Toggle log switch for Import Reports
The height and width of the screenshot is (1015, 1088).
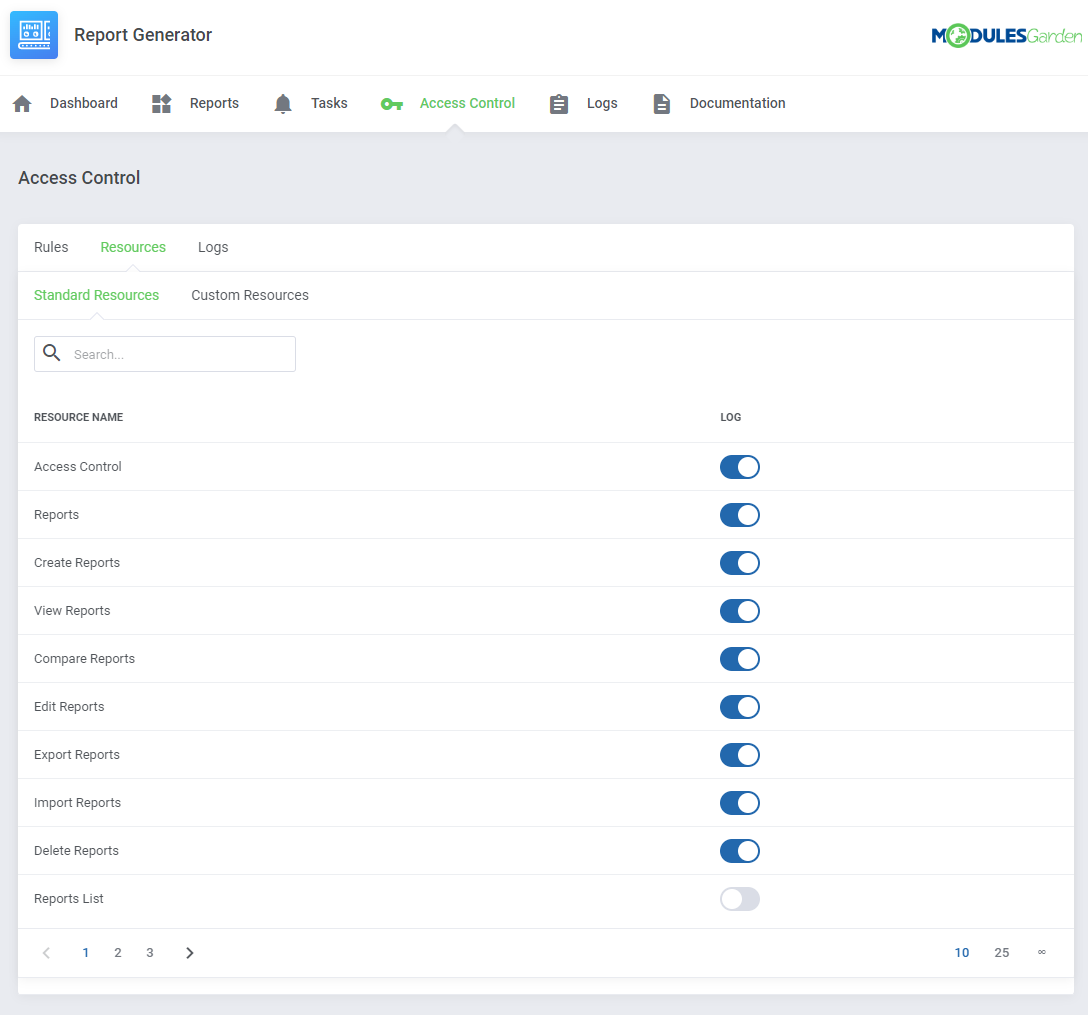[740, 803]
